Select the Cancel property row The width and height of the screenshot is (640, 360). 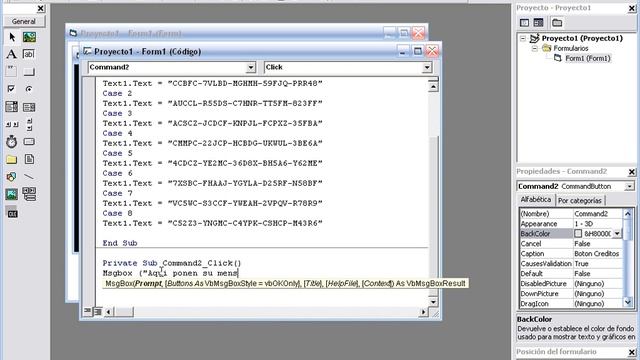tap(571, 244)
